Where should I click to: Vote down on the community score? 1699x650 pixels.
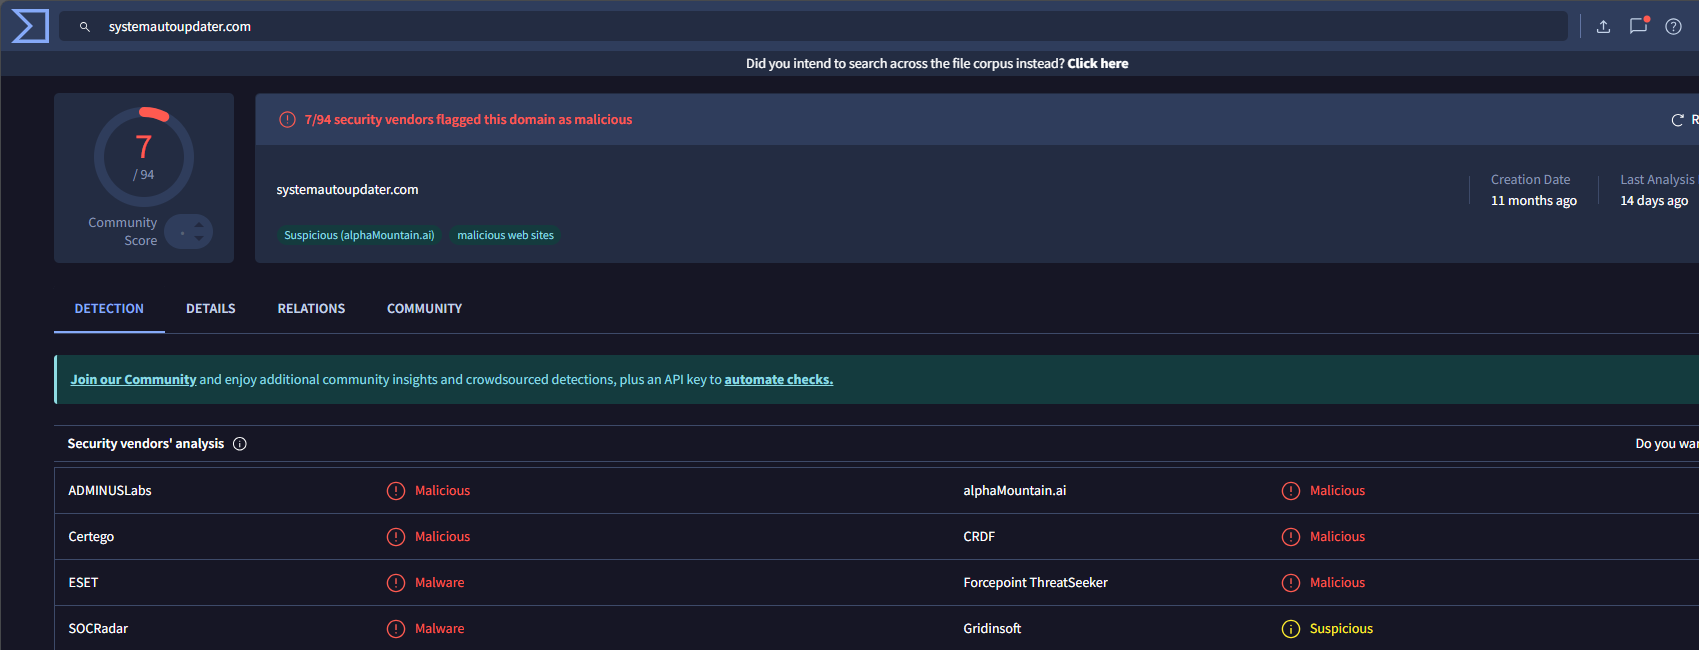[199, 238]
